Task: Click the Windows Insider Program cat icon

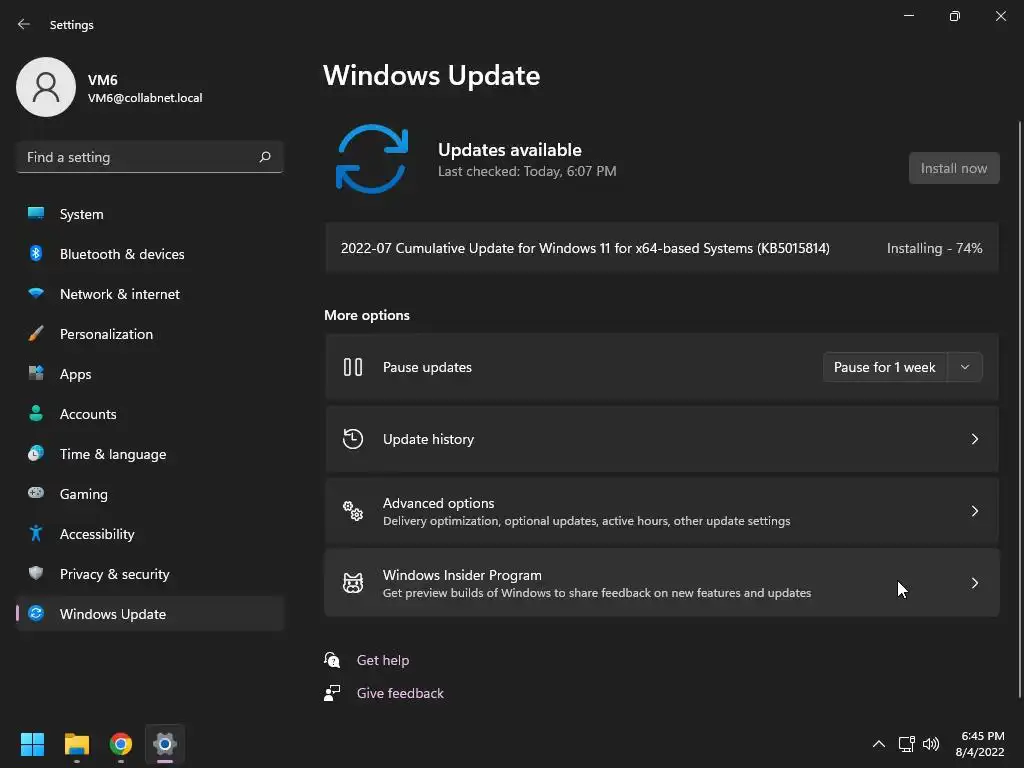Action: point(353,583)
